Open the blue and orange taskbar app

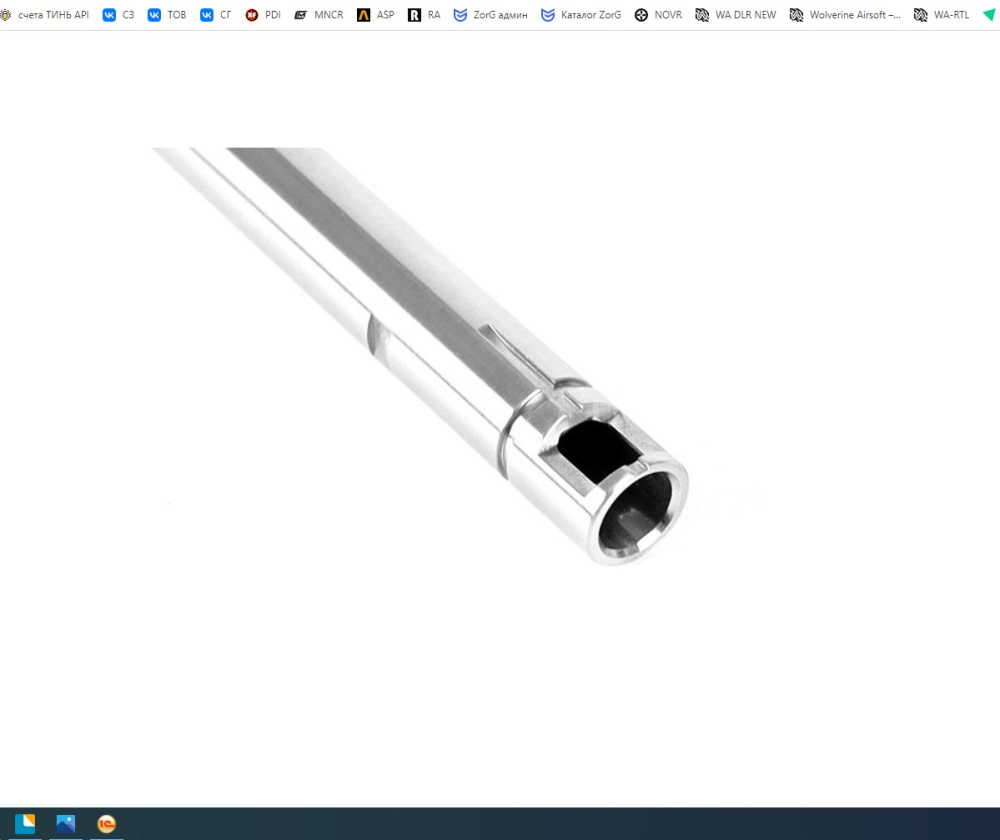[x=25, y=823]
